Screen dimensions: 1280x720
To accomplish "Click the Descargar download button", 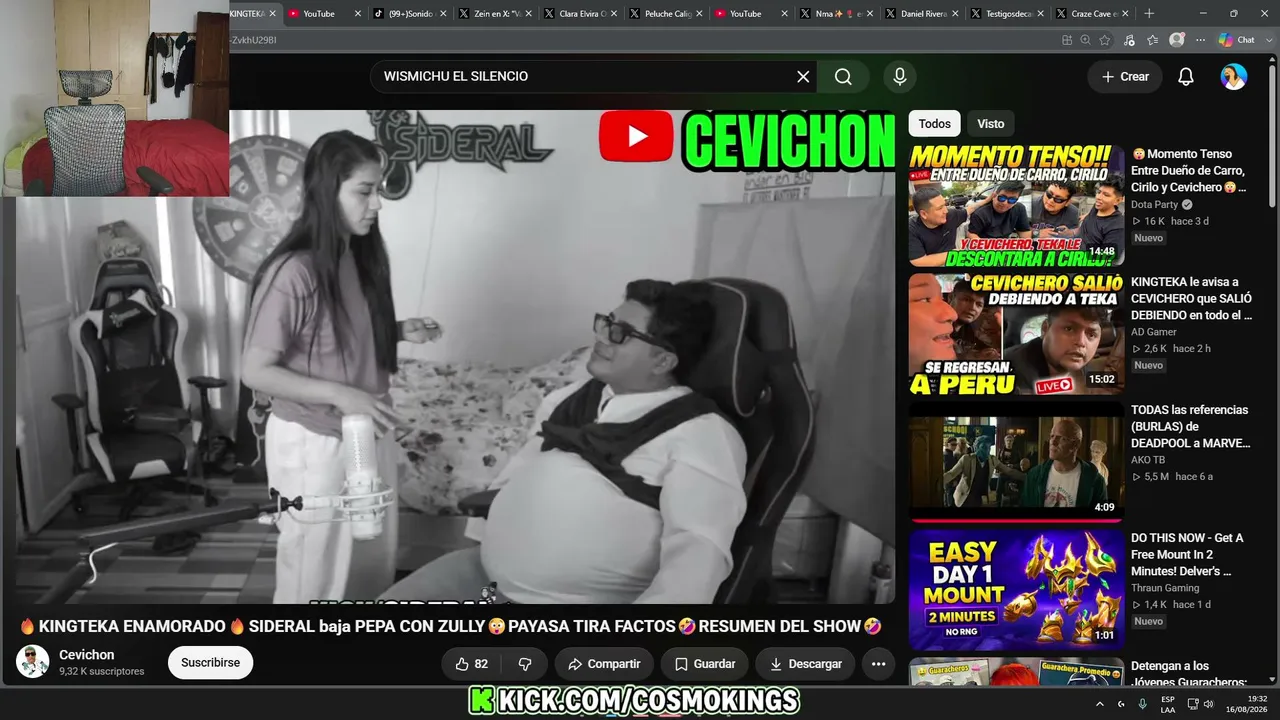I will (x=806, y=664).
